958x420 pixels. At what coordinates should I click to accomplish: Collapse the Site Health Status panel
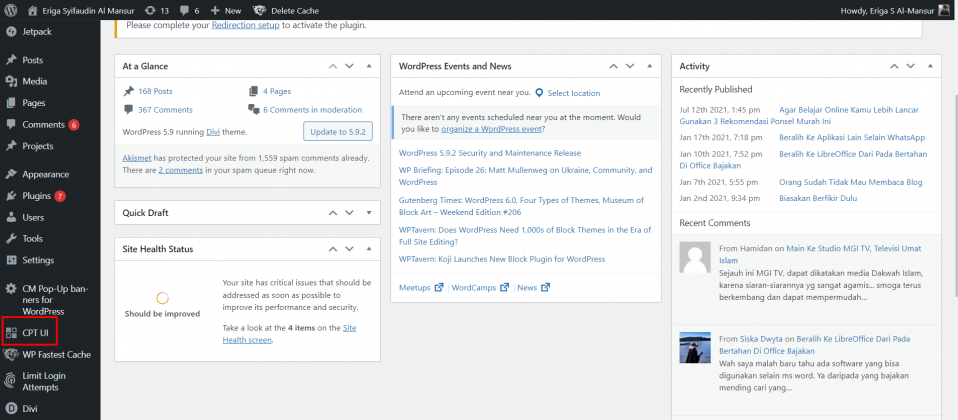(369, 249)
